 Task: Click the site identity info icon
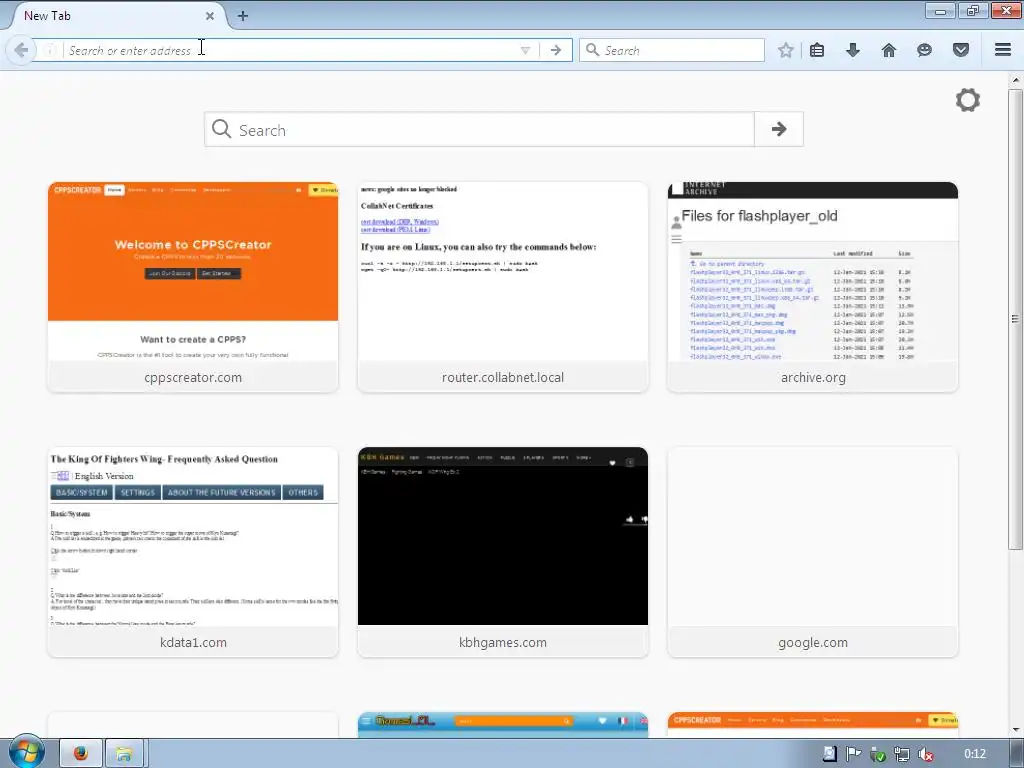pos(50,50)
